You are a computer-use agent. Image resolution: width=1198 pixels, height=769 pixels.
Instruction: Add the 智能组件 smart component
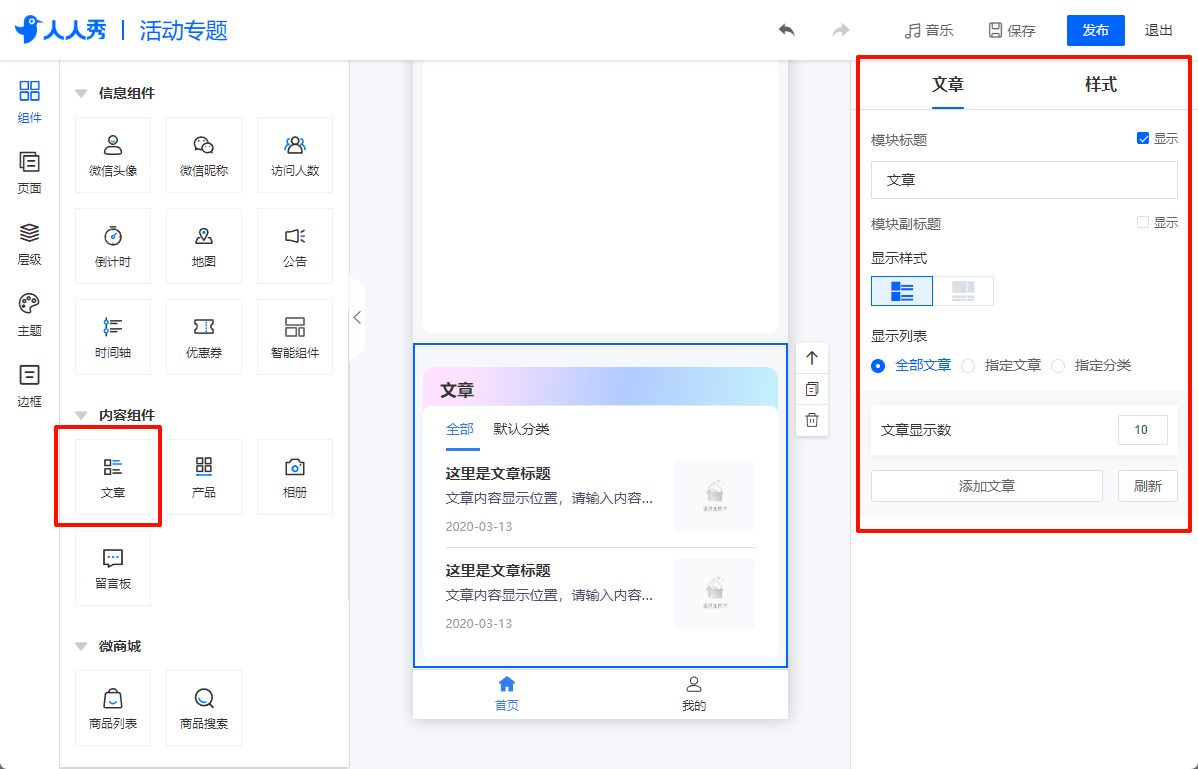point(295,337)
